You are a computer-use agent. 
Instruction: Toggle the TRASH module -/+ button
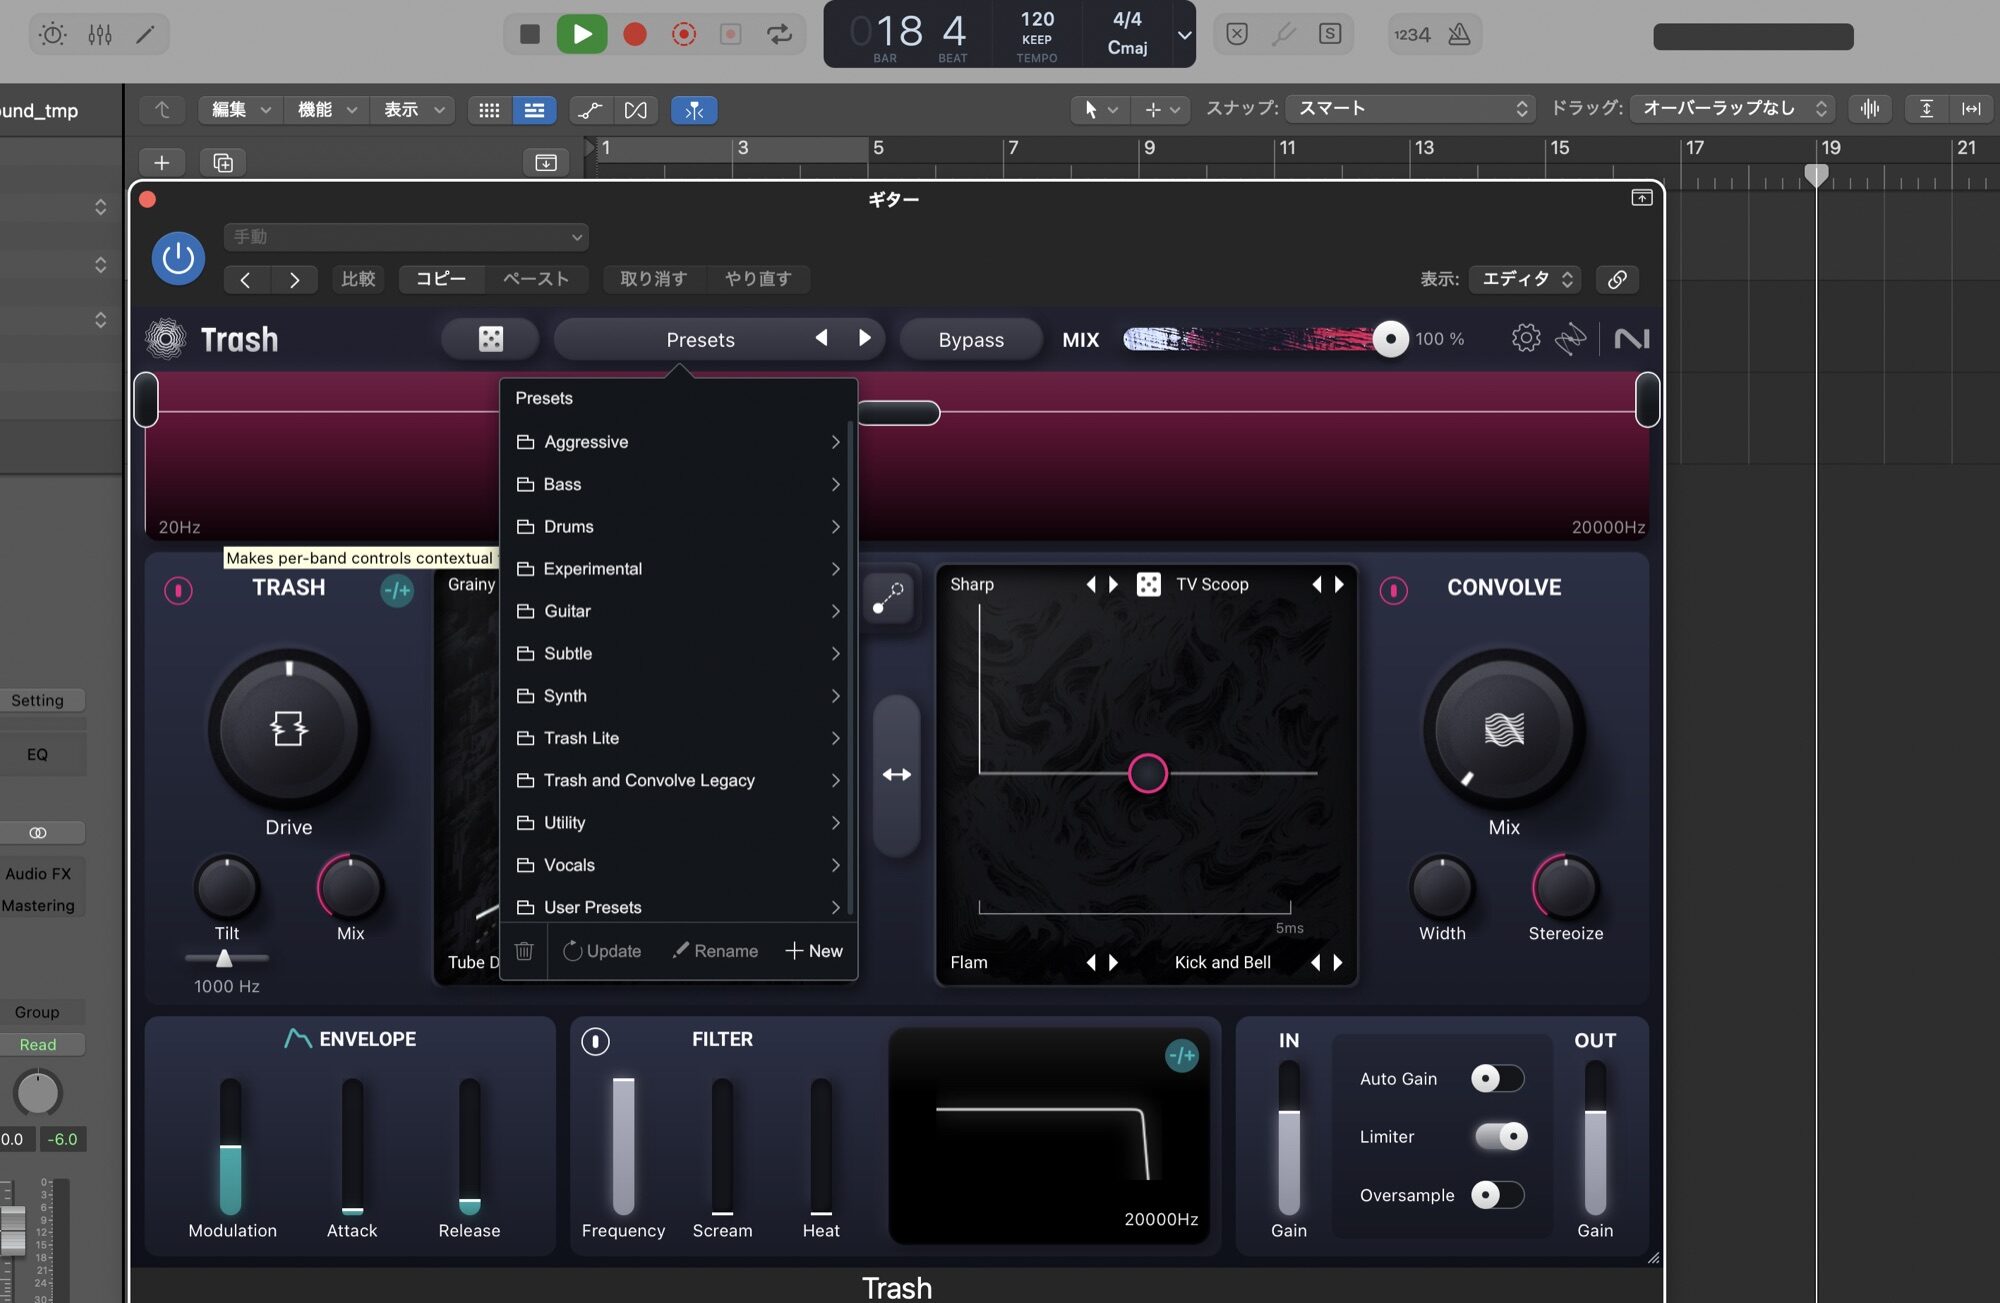397,590
